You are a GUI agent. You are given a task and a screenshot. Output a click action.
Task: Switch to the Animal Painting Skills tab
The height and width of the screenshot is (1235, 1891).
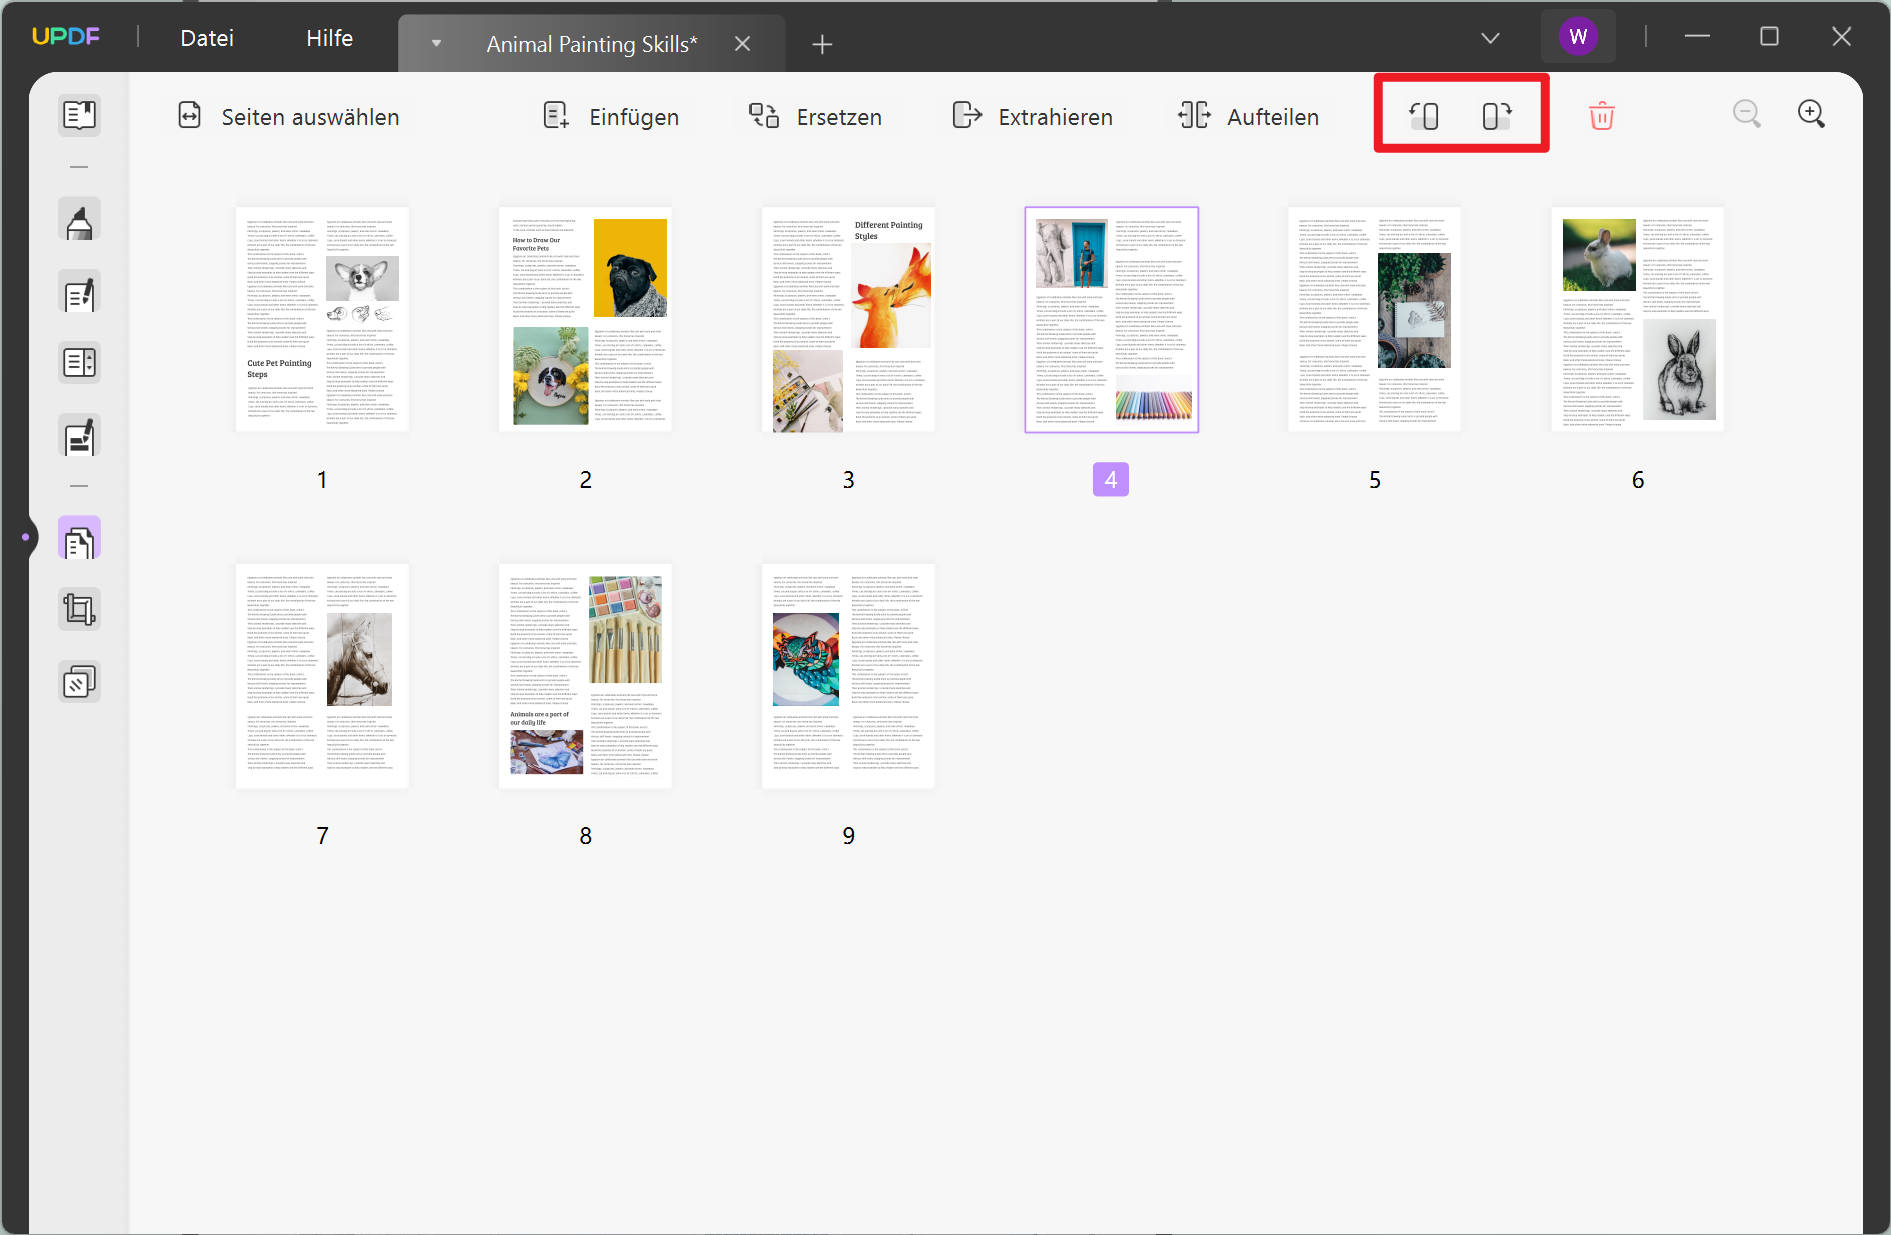click(590, 43)
